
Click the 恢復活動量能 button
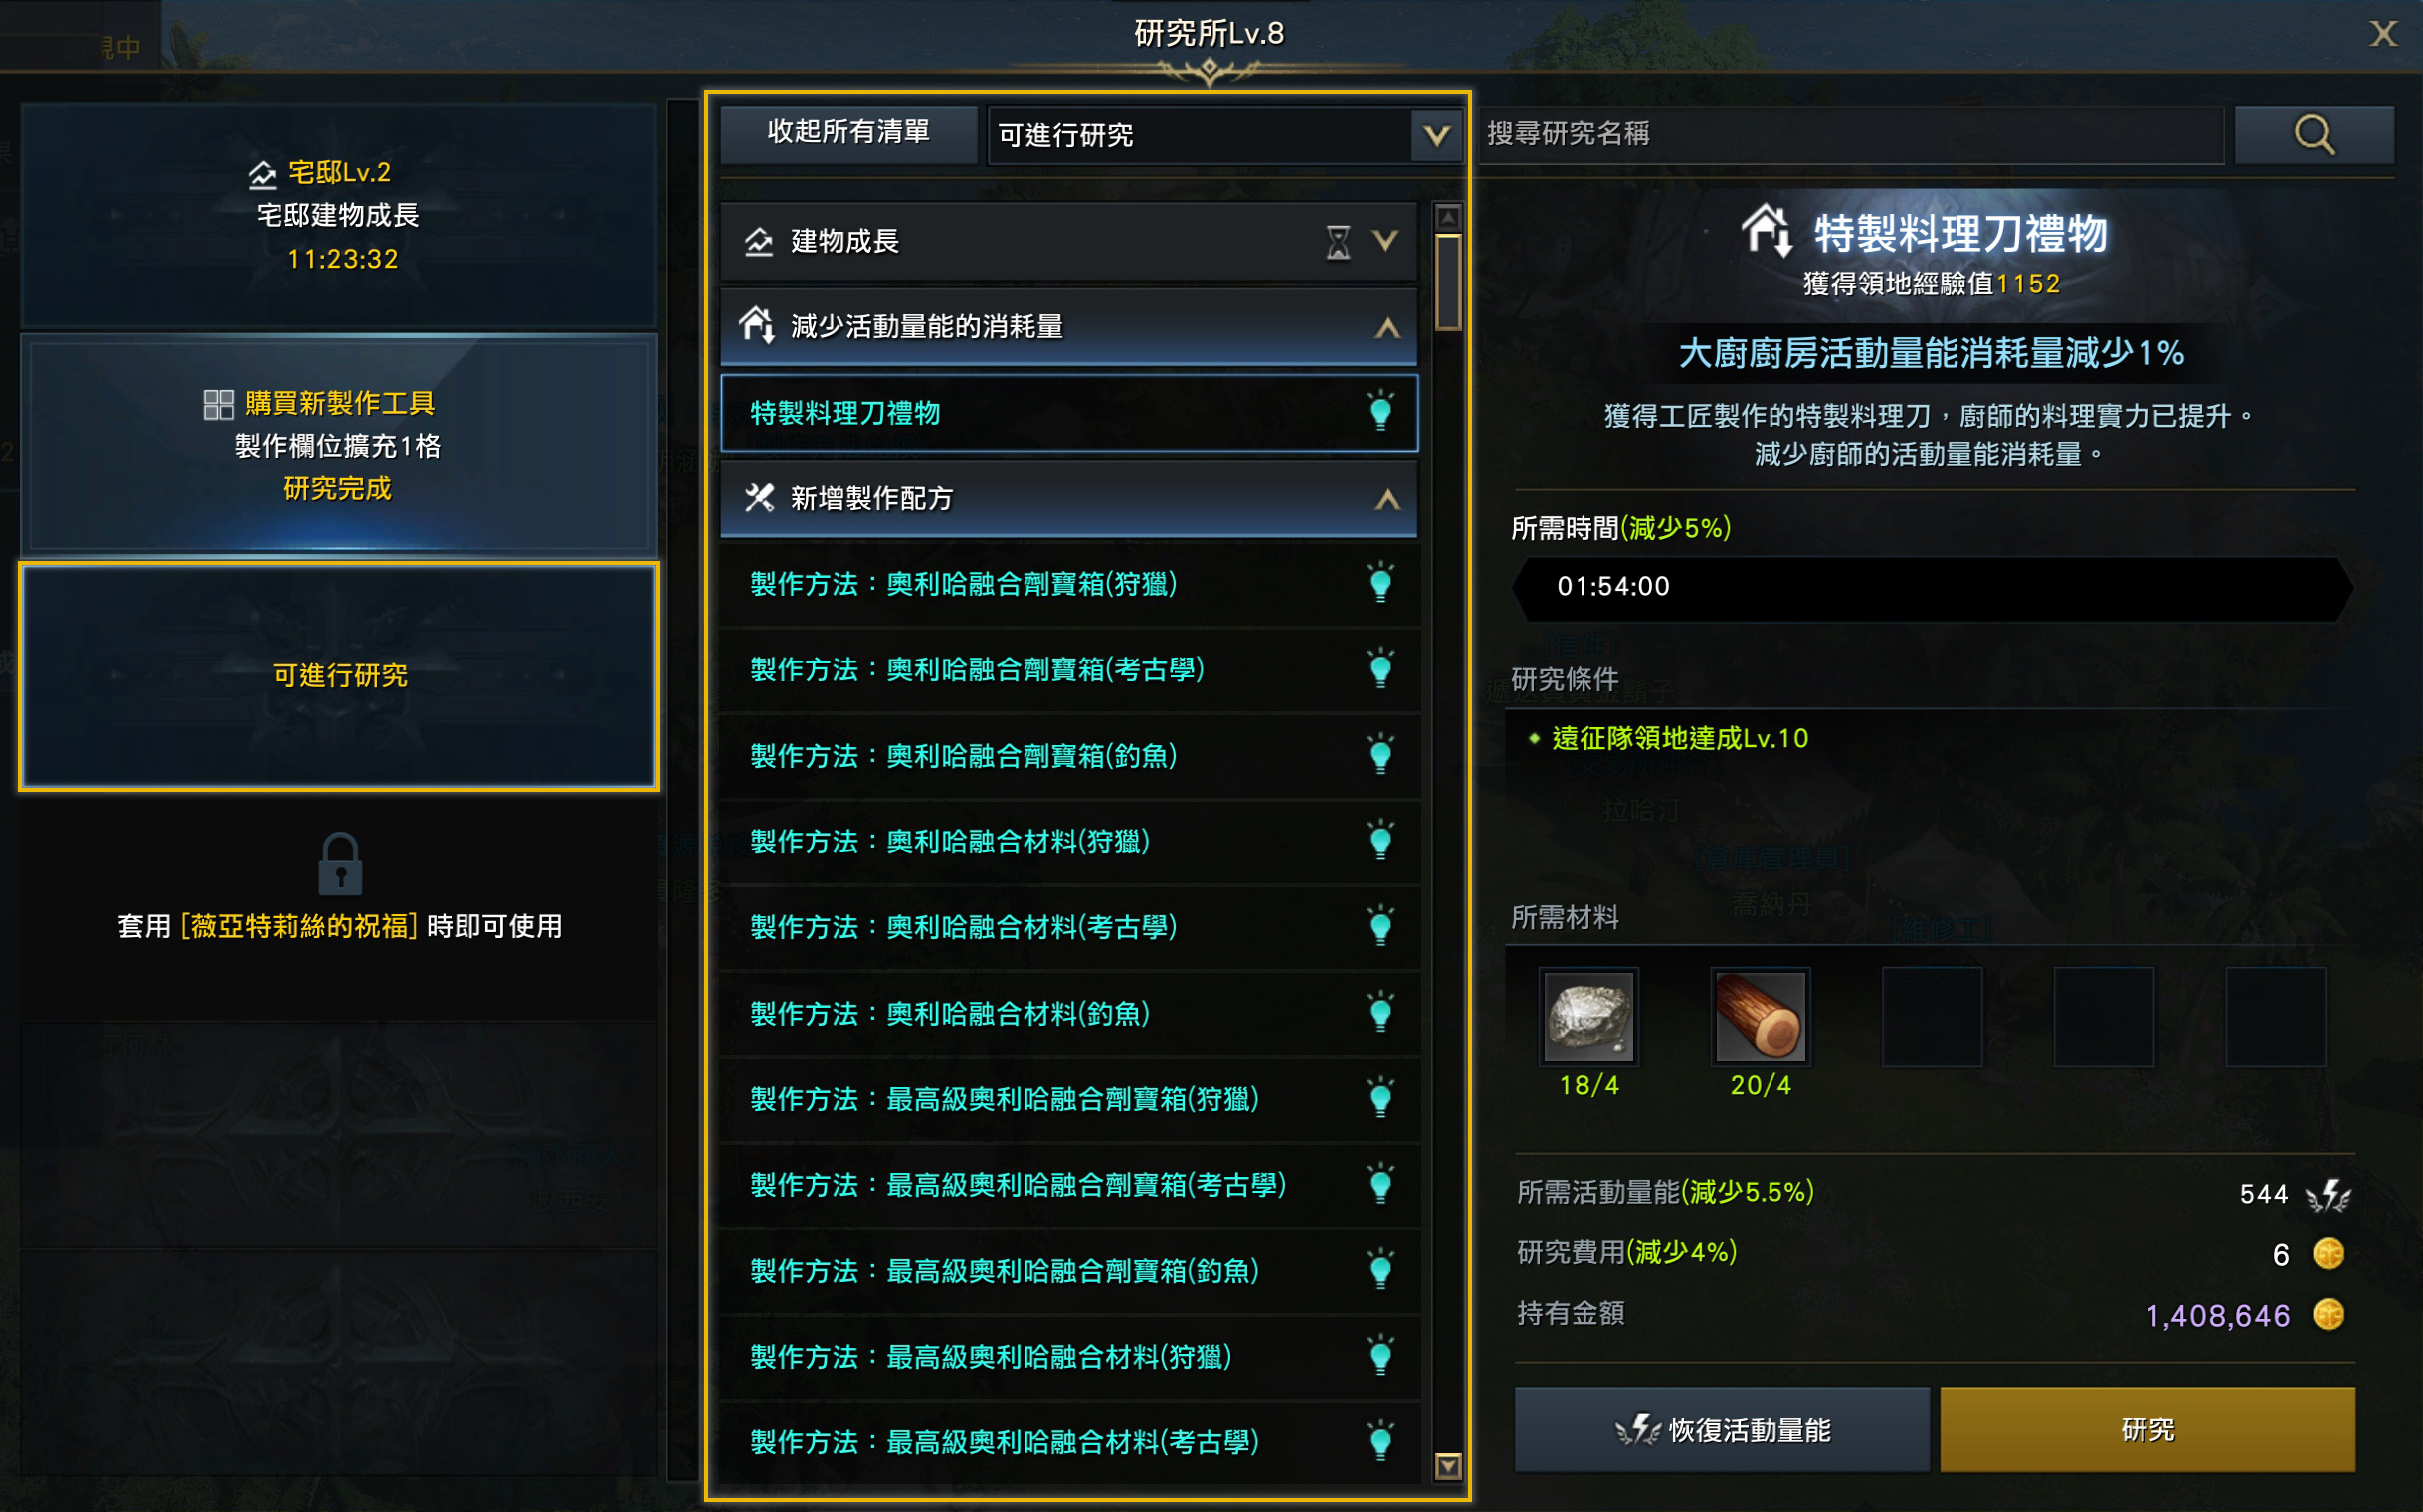(x=1722, y=1430)
